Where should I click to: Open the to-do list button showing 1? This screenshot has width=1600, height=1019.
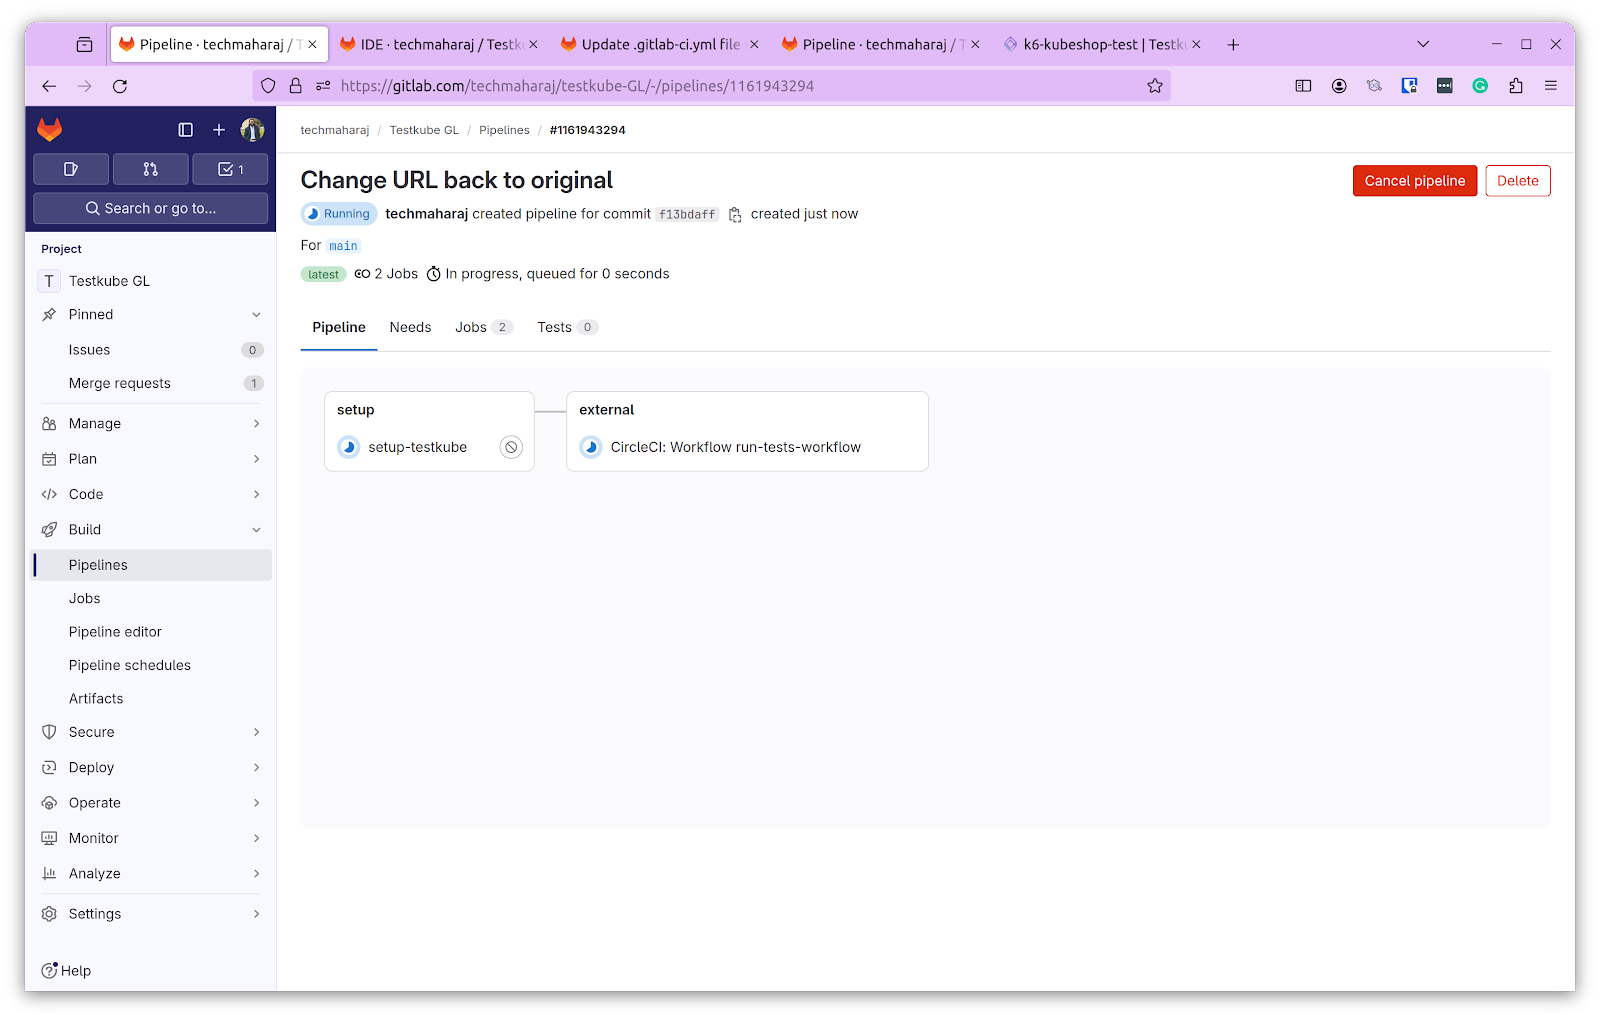click(x=230, y=169)
